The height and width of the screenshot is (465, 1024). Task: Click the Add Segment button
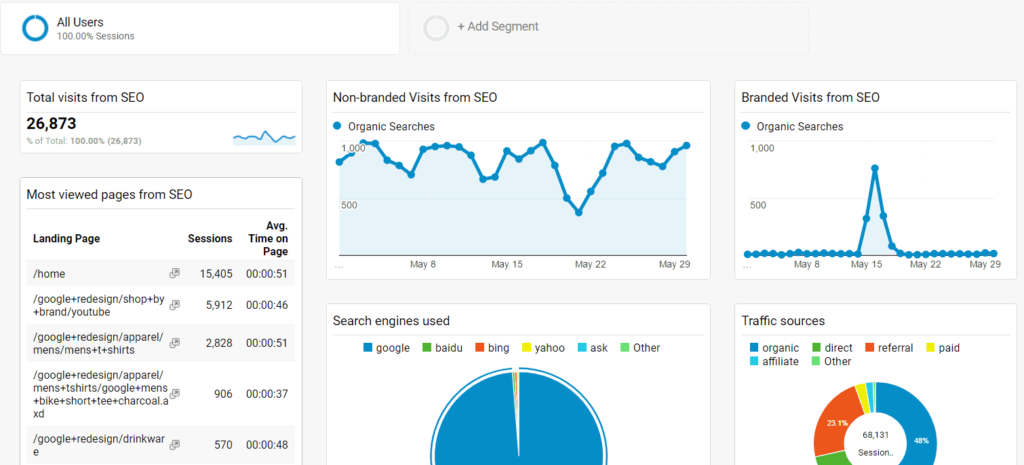497,27
